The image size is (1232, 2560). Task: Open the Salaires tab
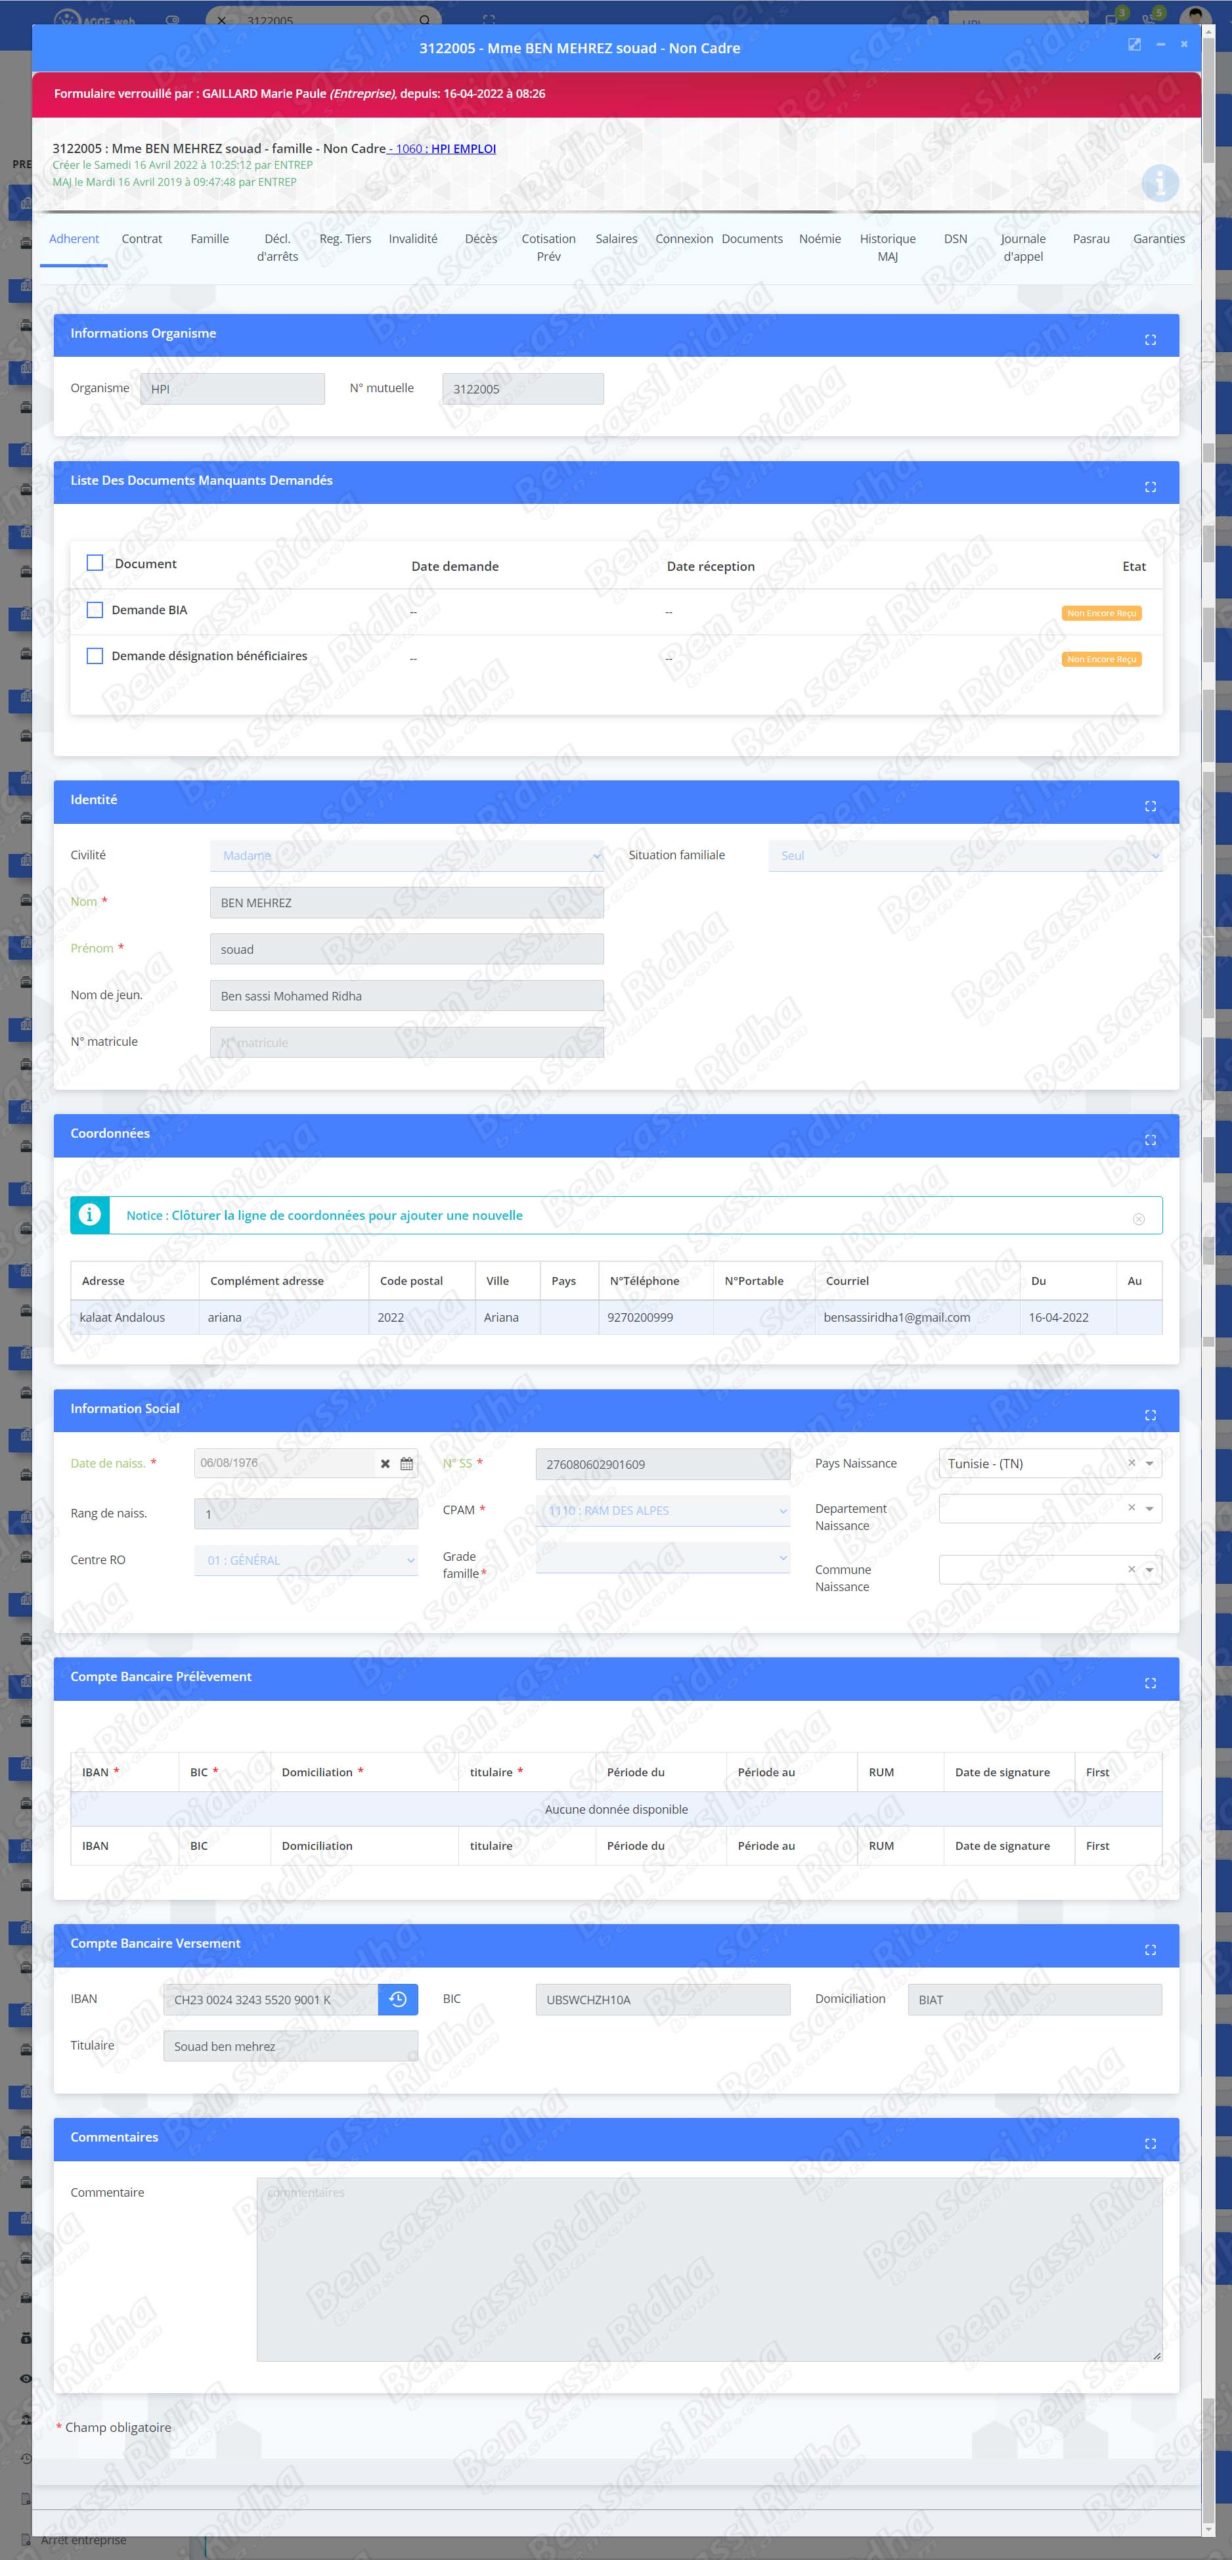pos(616,239)
